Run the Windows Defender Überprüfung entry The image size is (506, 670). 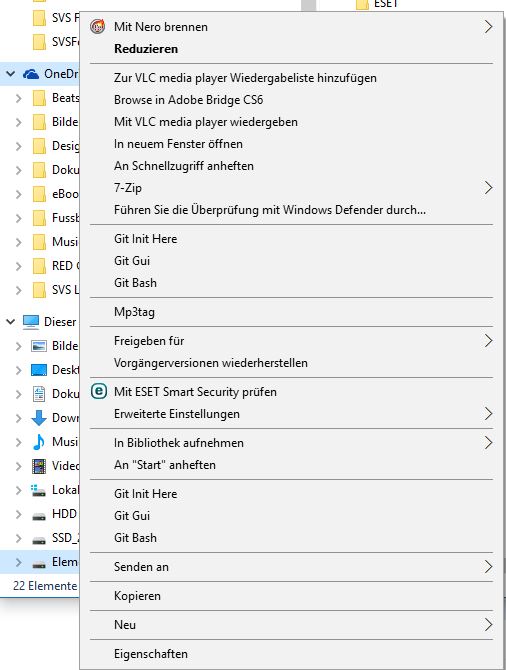click(291, 210)
